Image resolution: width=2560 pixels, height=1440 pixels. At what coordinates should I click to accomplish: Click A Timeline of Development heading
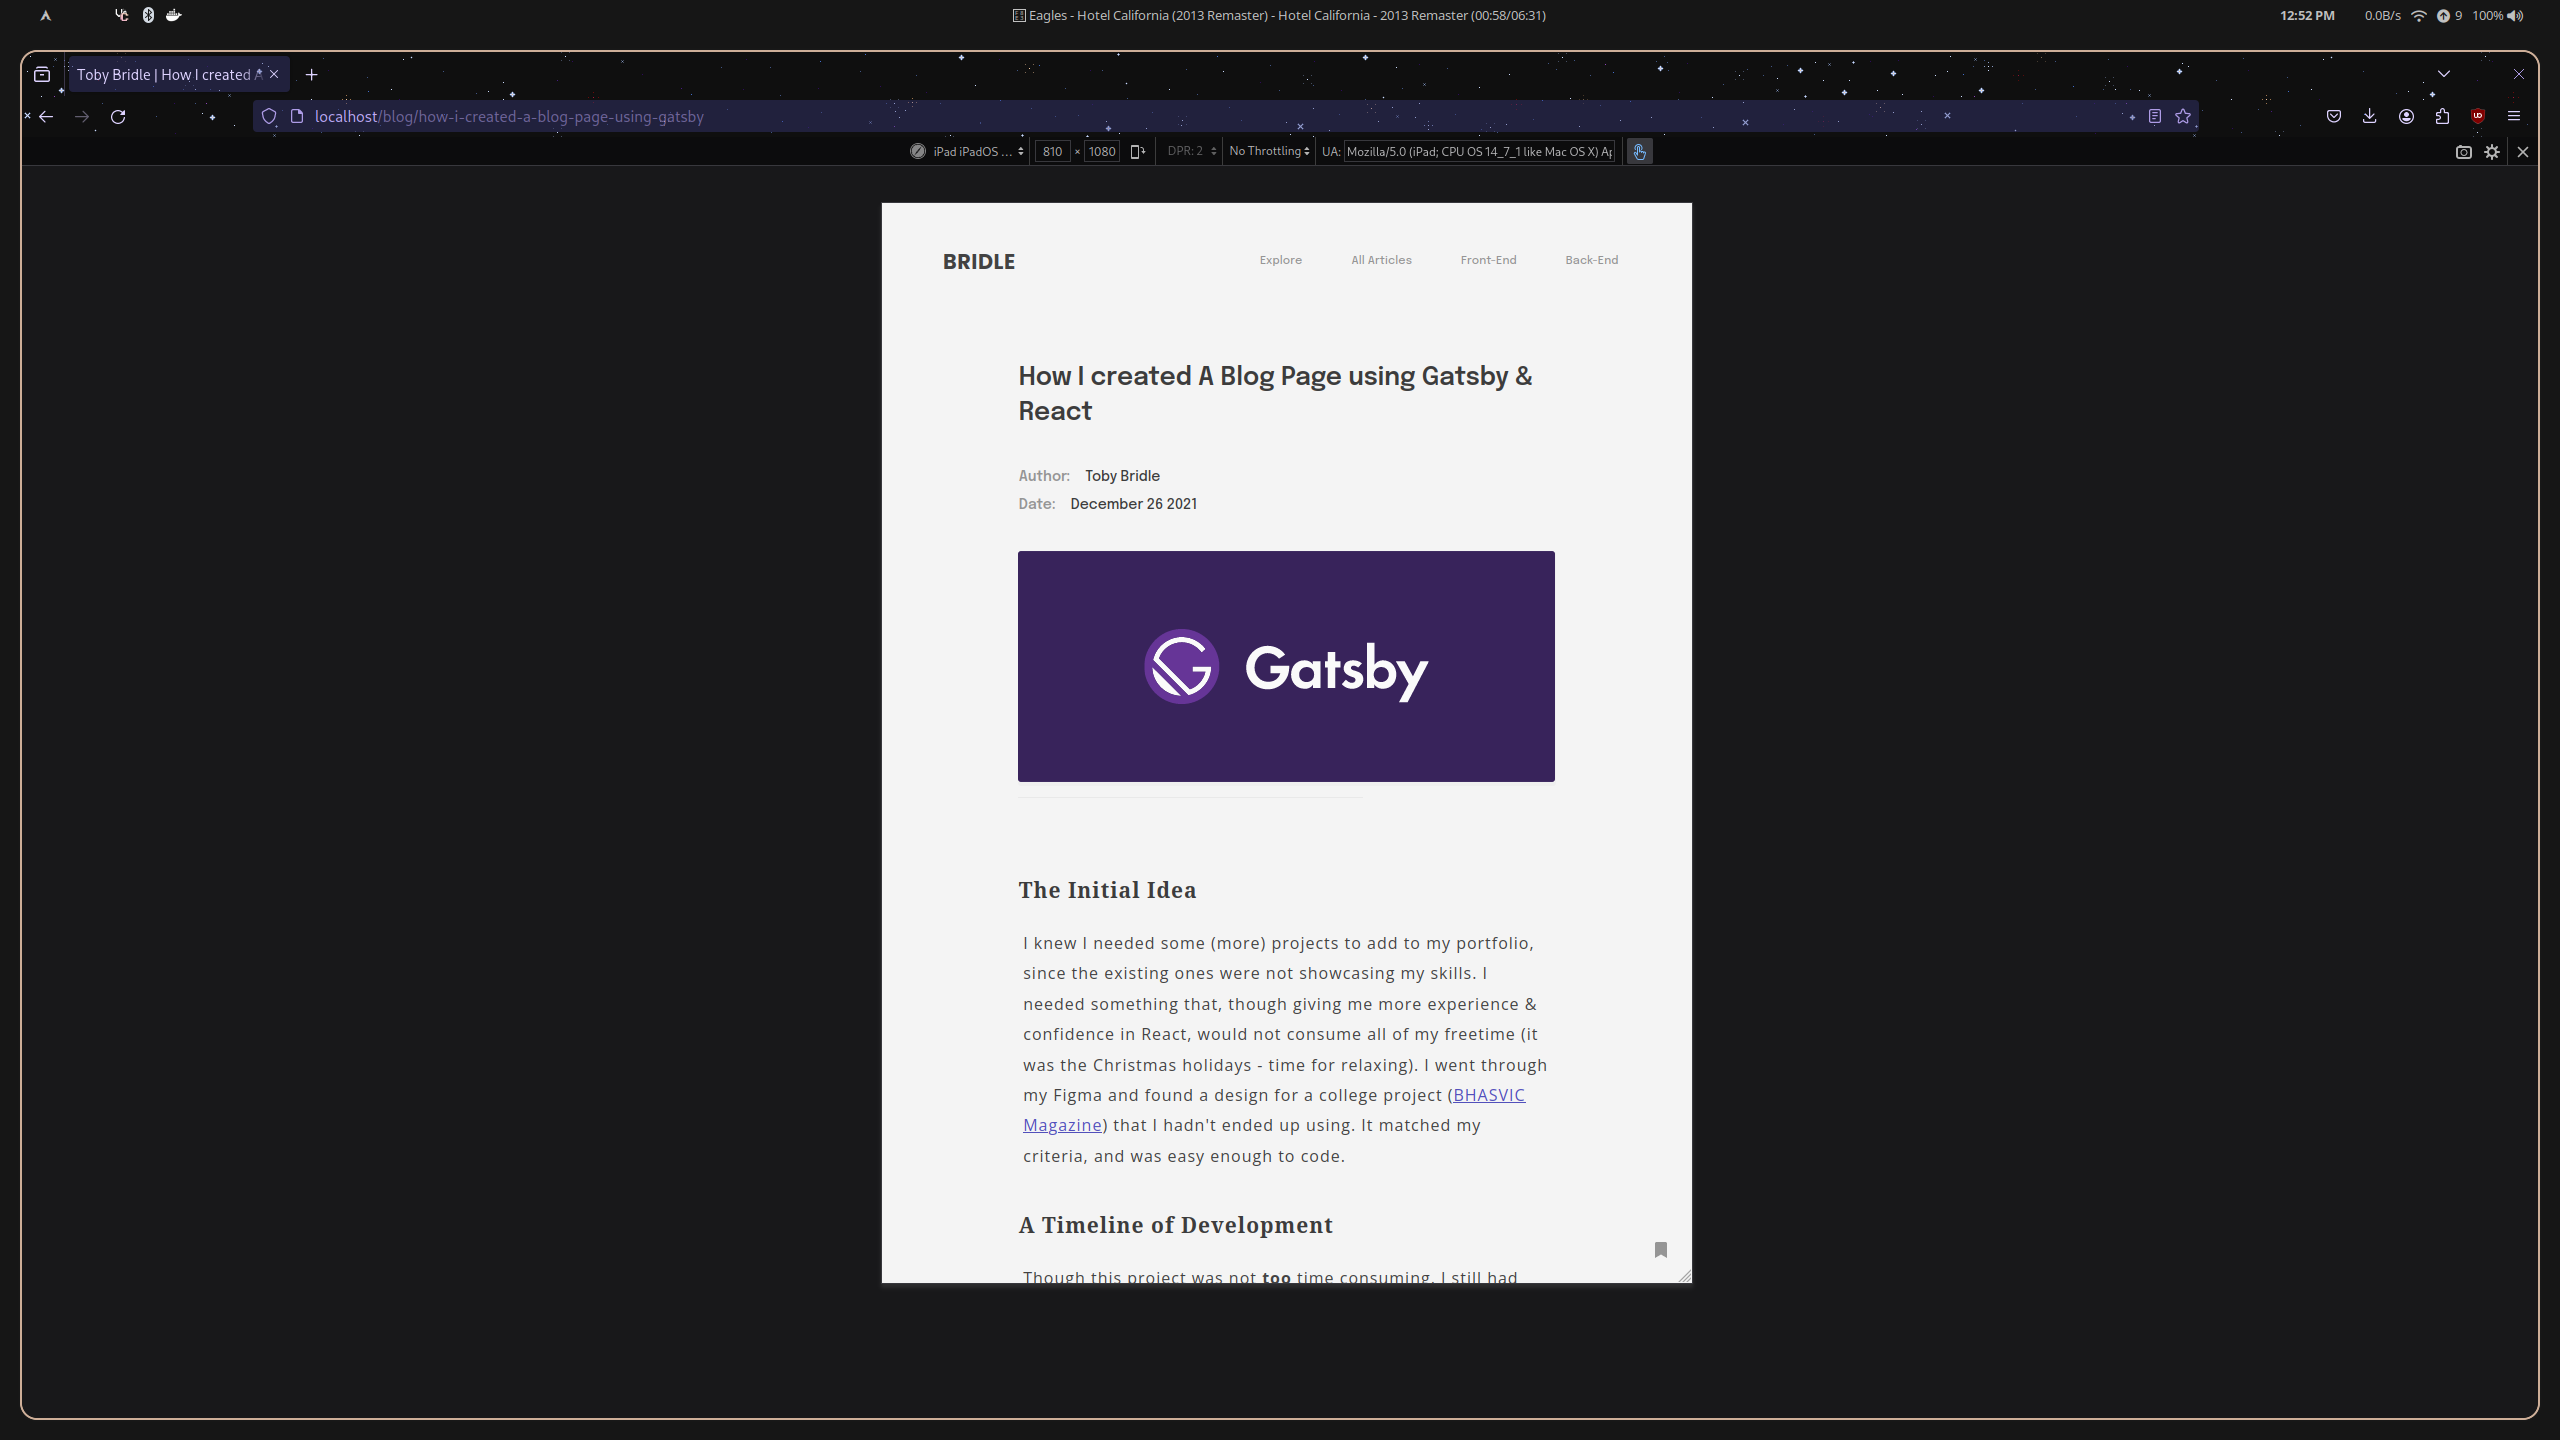(1175, 1225)
